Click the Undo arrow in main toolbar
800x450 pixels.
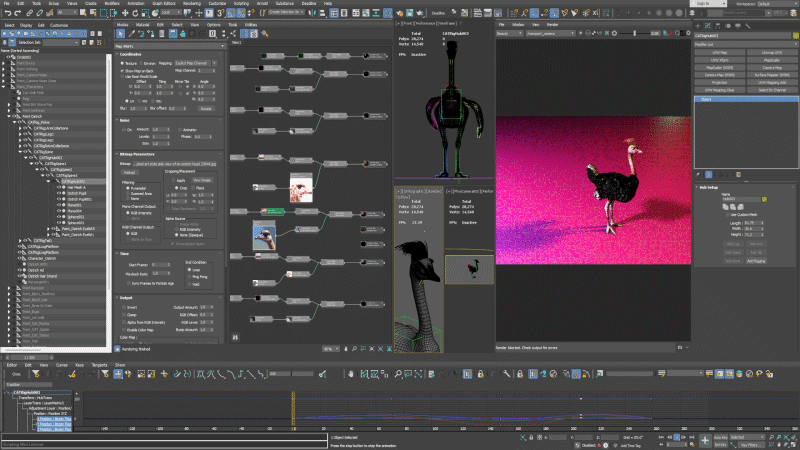(x=6, y=13)
